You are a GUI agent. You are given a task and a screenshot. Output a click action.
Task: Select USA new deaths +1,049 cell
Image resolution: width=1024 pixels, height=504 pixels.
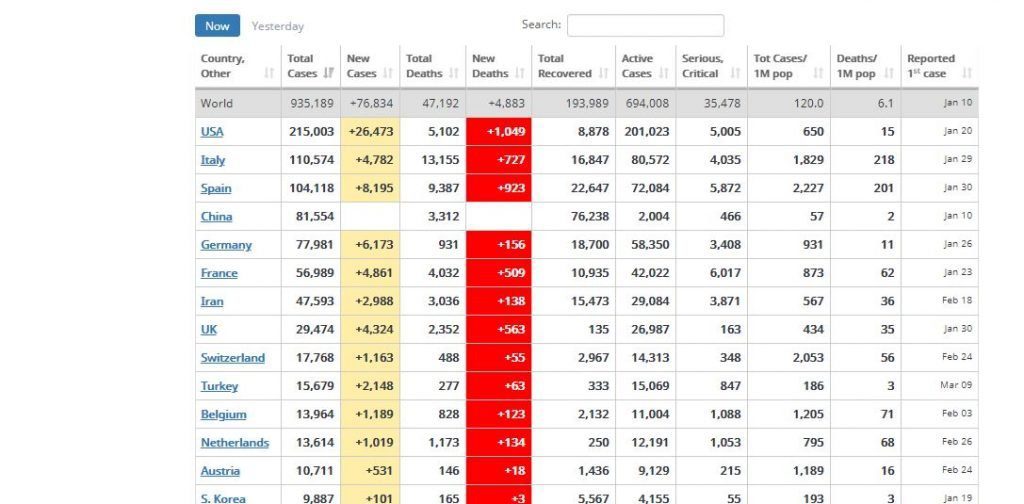pos(499,132)
